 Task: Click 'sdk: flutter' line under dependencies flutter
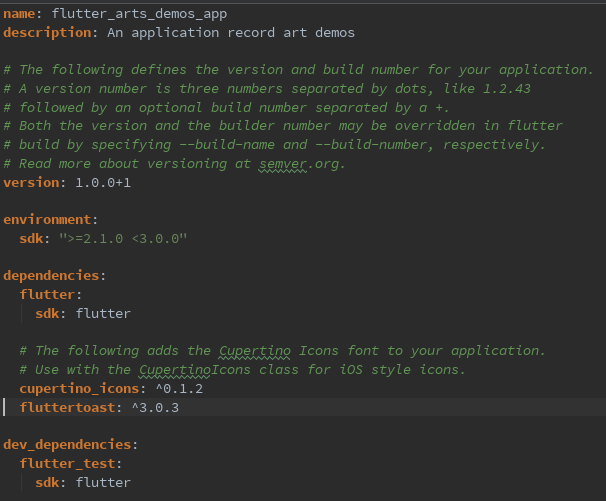click(83, 314)
